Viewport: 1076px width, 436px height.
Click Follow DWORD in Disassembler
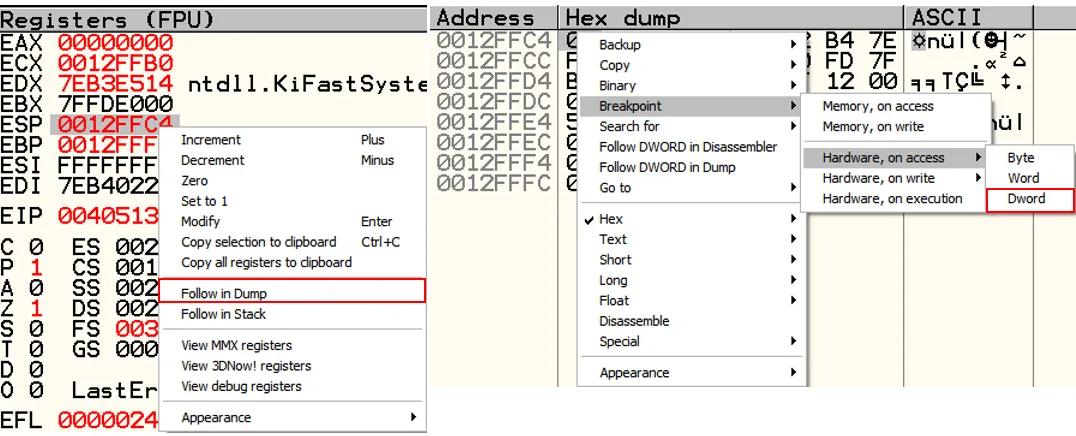pyautogui.click(x=687, y=147)
